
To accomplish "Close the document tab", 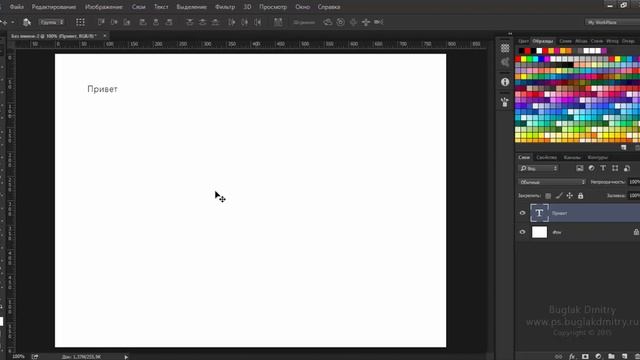I will point(104,36).
